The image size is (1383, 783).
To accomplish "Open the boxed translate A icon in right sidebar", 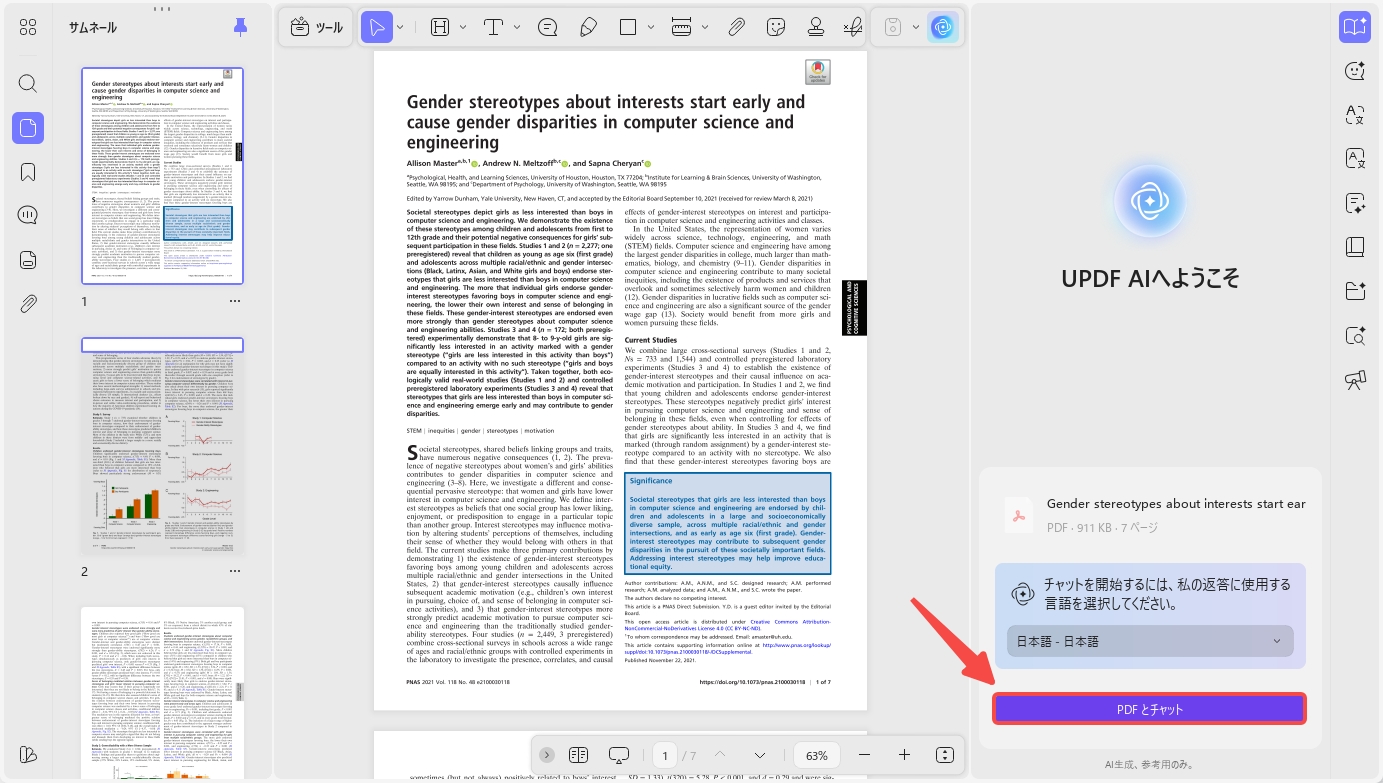I will coord(1355,159).
